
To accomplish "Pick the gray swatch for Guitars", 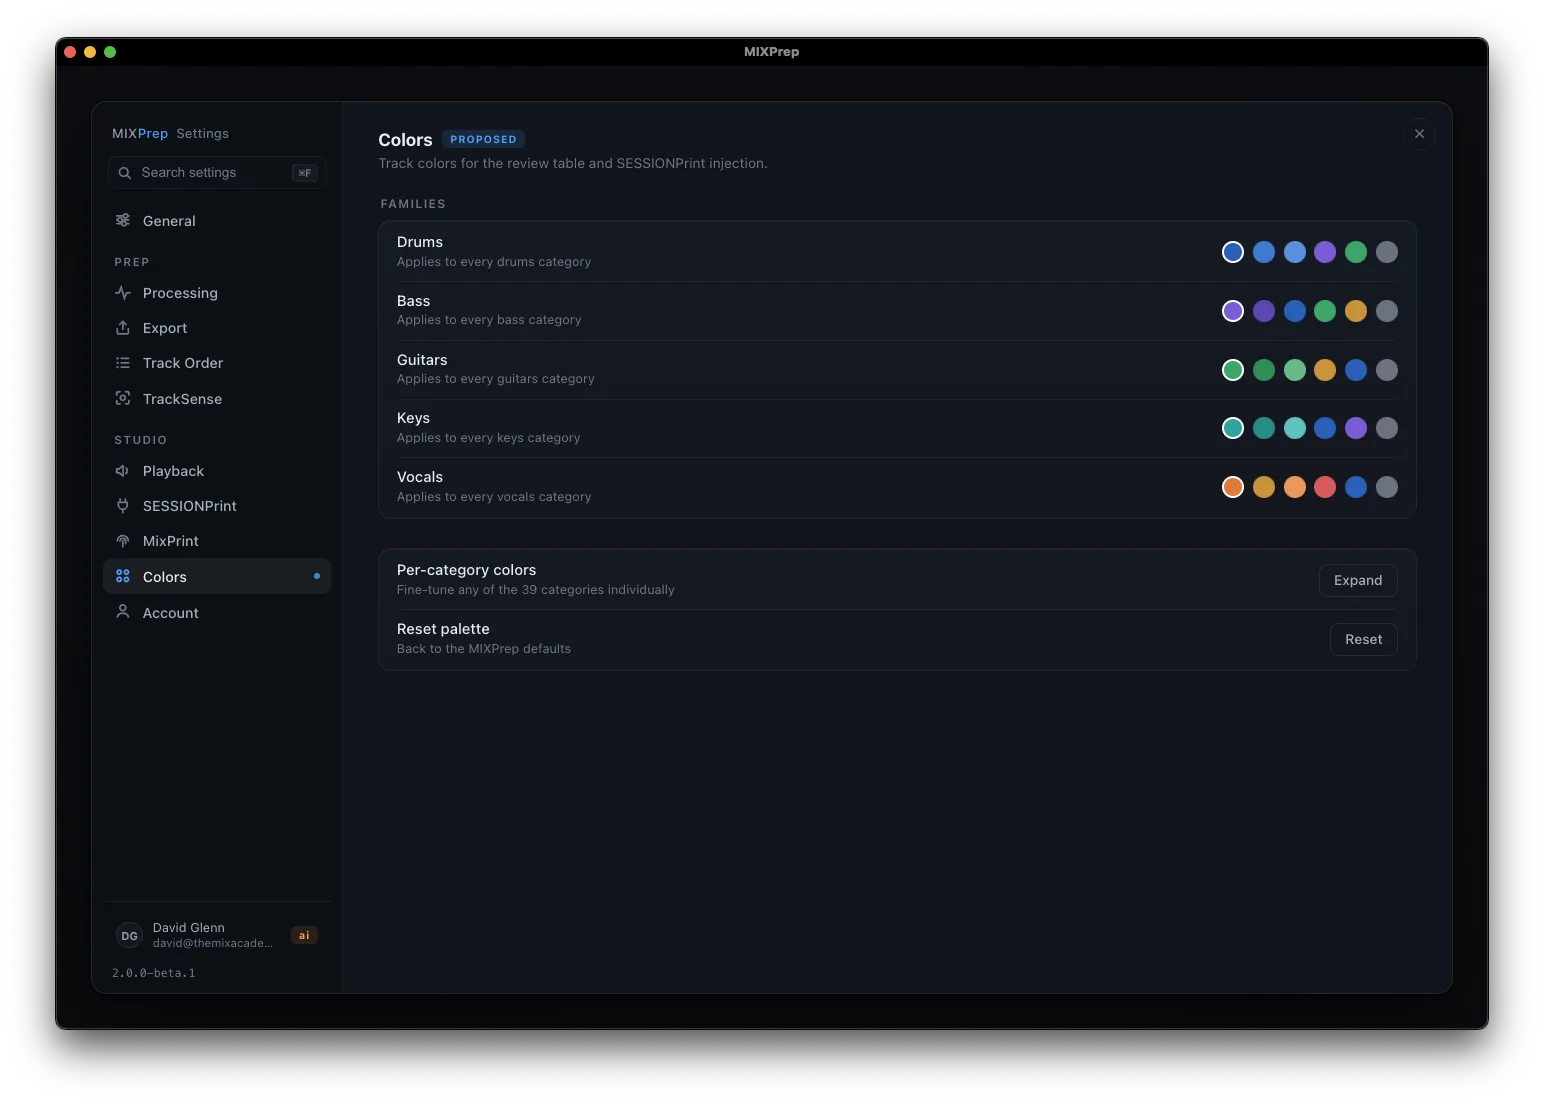I will point(1387,370).
